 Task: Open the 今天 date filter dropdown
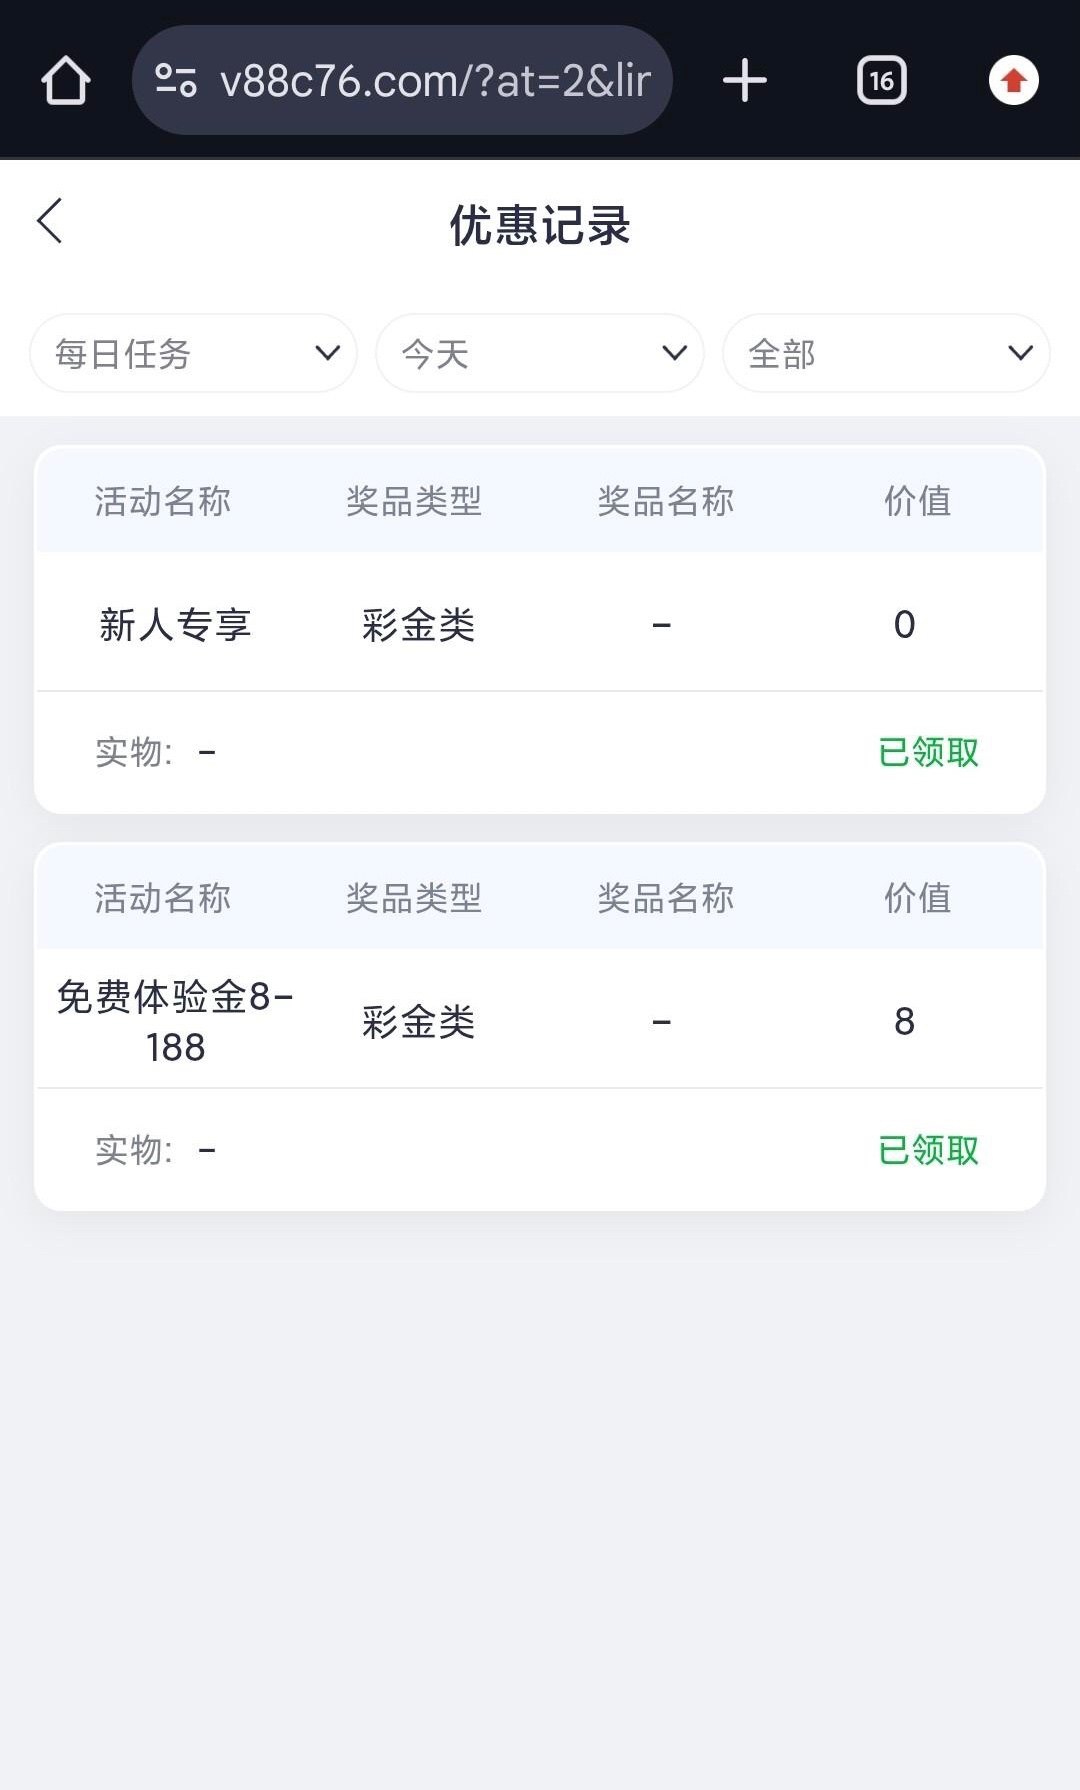coord(540,353)
